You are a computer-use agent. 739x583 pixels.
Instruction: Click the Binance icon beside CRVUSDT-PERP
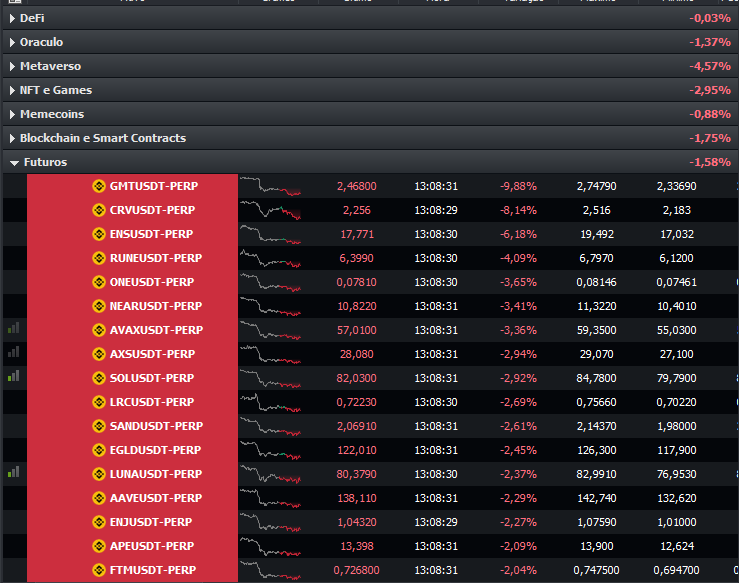point(99,210)
